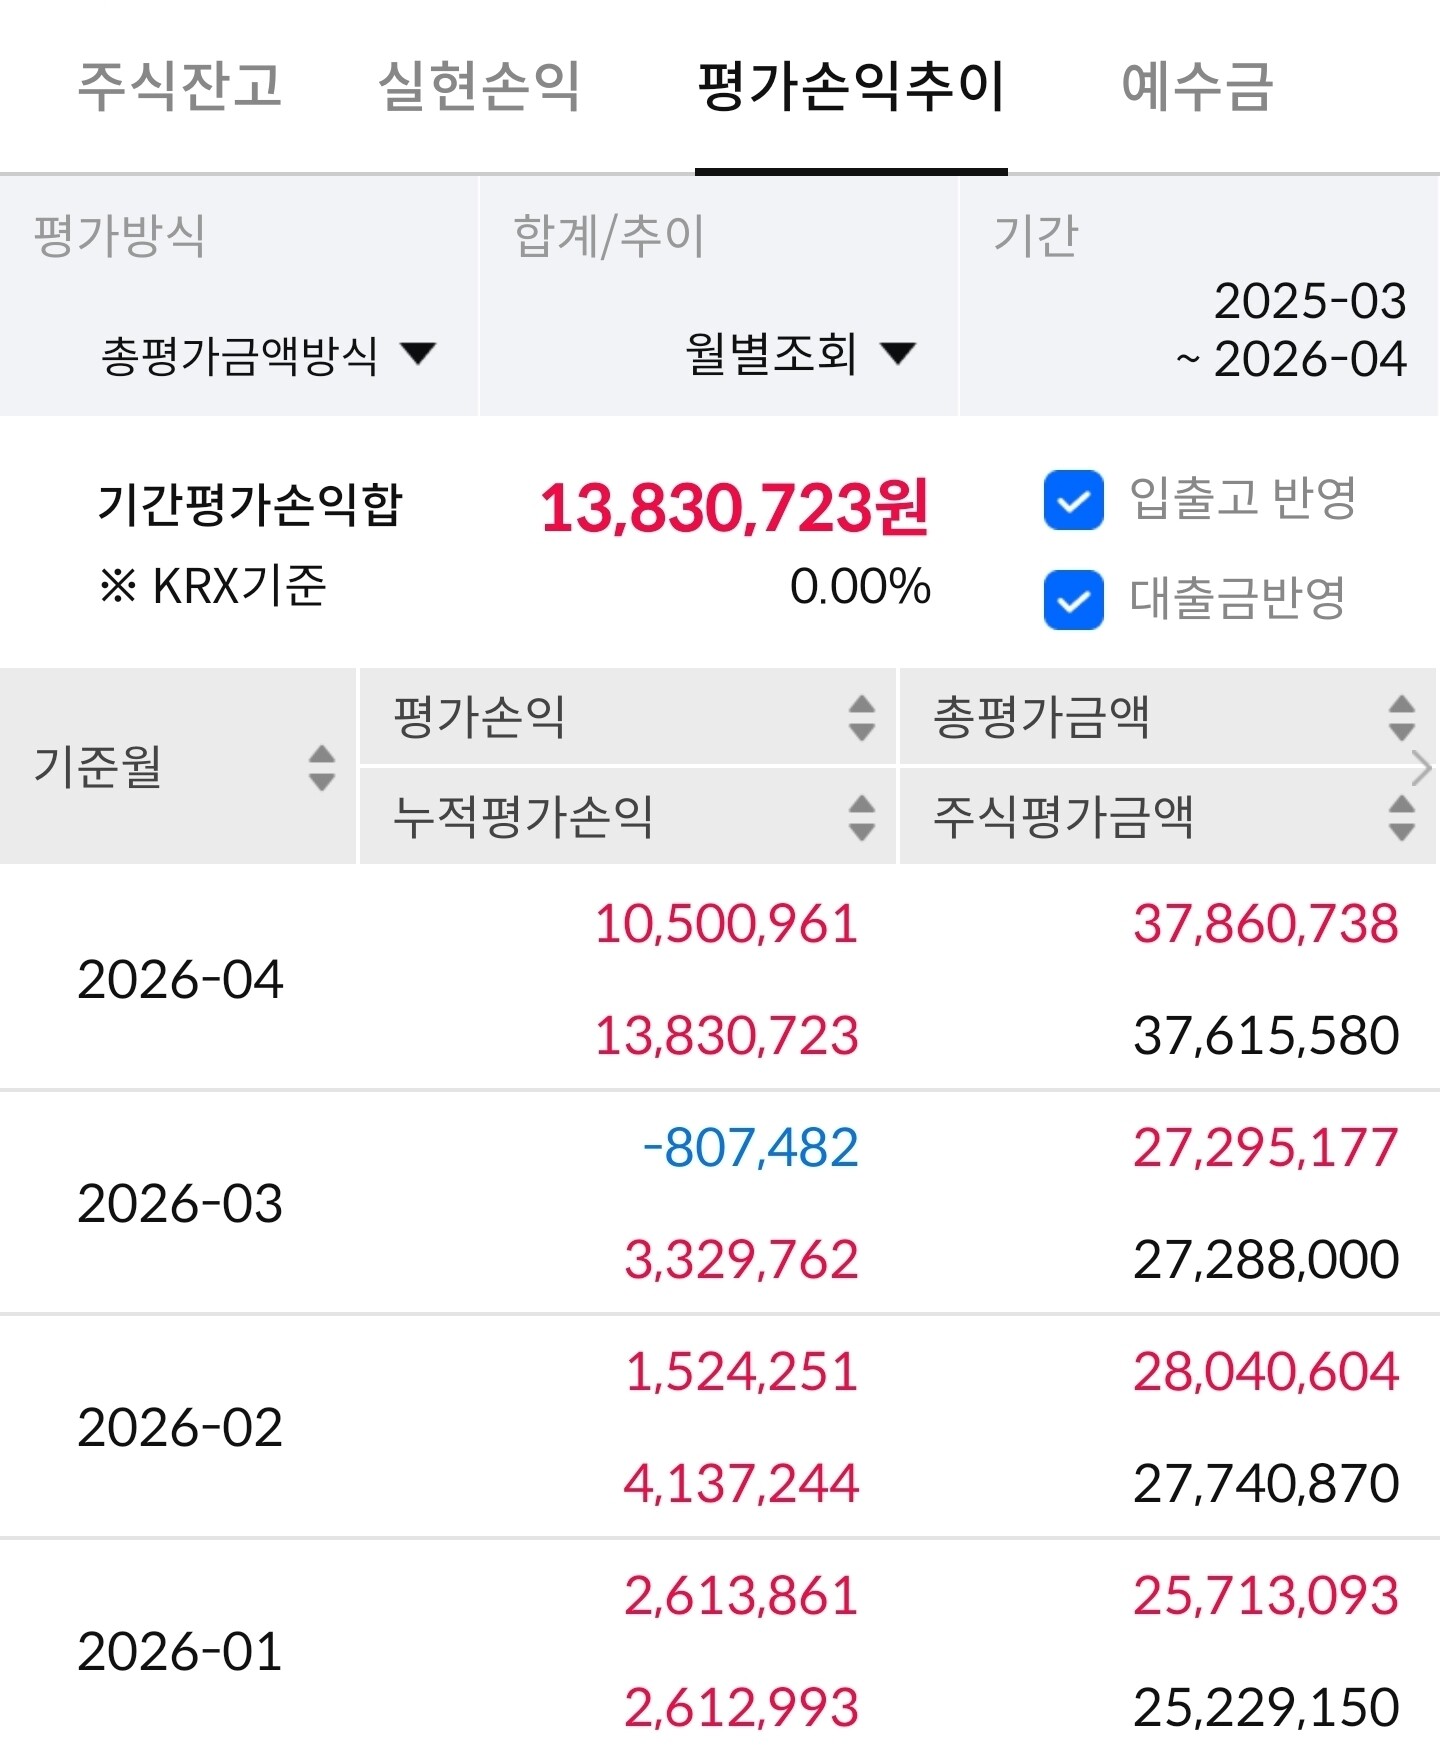Switch to 예수금 tab
This screenshot has height=1759, width=1440.
(1197, 86)
